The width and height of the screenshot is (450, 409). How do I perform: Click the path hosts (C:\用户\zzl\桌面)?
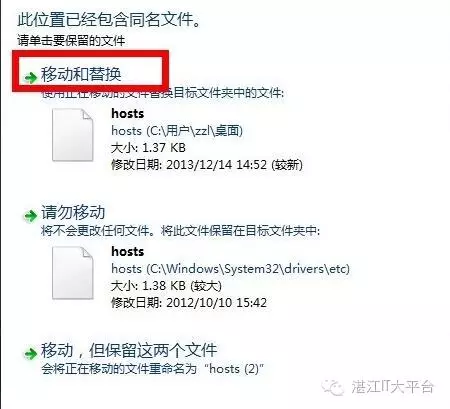click(x=177, y=131)
